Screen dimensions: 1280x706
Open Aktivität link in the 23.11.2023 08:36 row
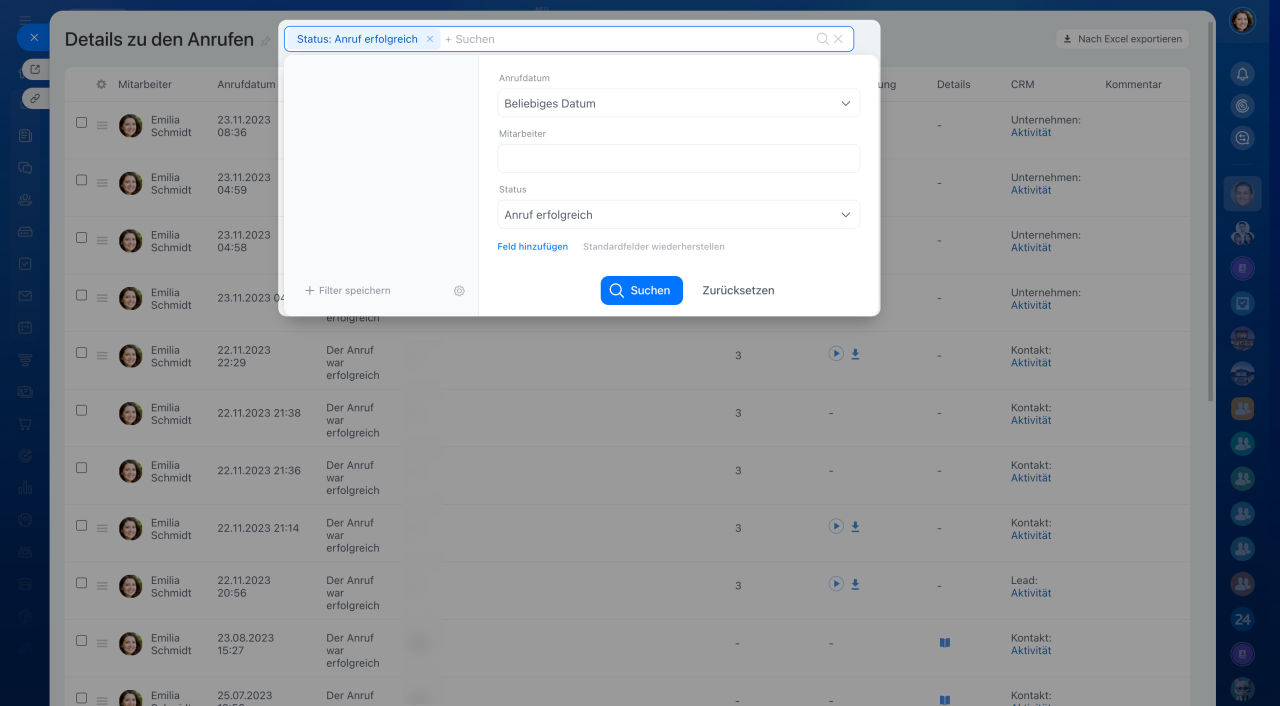[1031, 132]
